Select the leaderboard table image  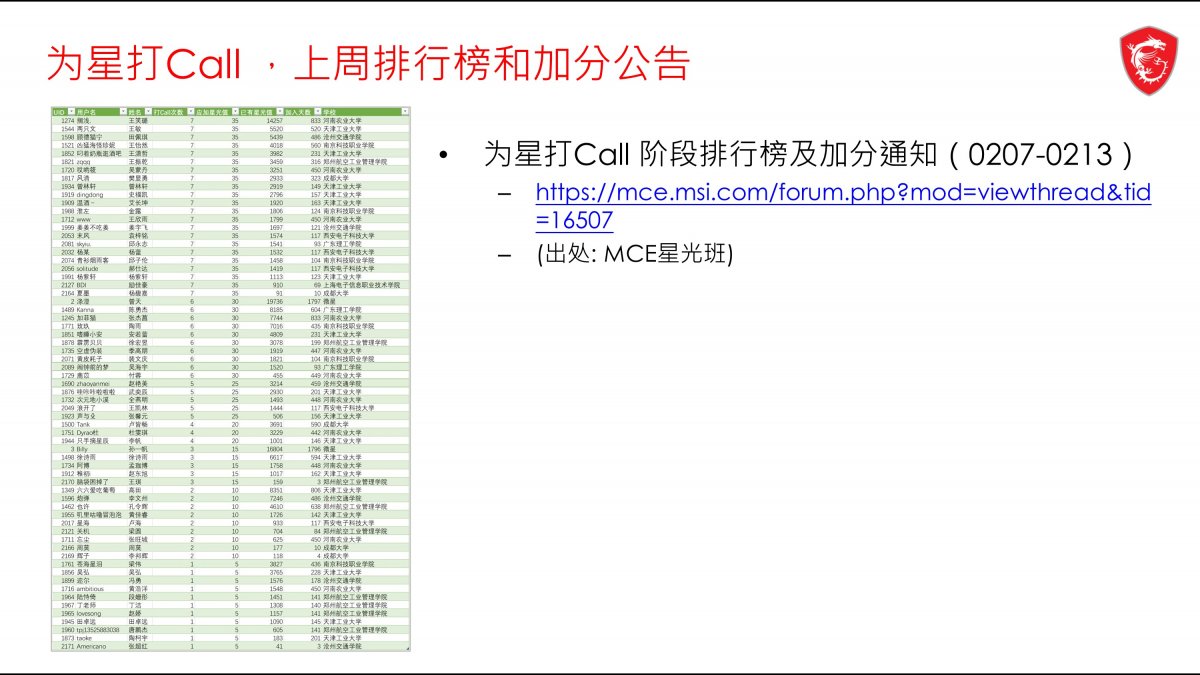coord(230,378)
